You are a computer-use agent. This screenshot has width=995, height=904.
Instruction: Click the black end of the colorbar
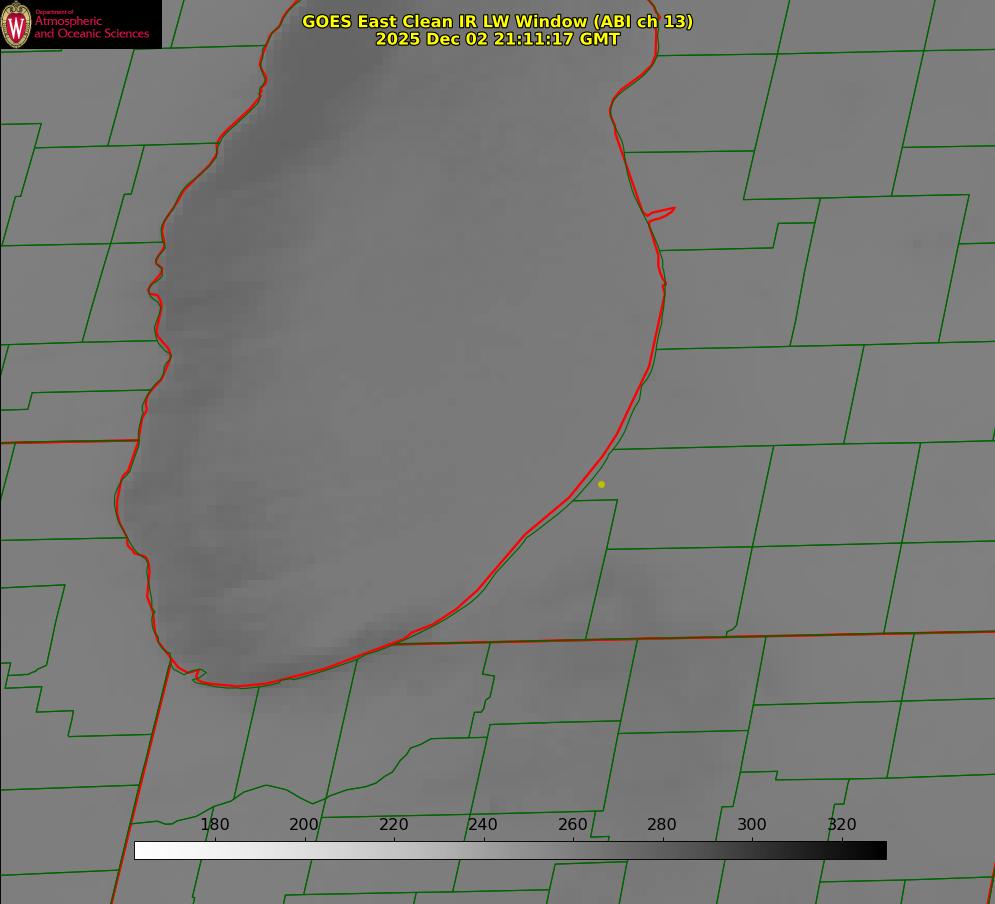click(879, 850)
